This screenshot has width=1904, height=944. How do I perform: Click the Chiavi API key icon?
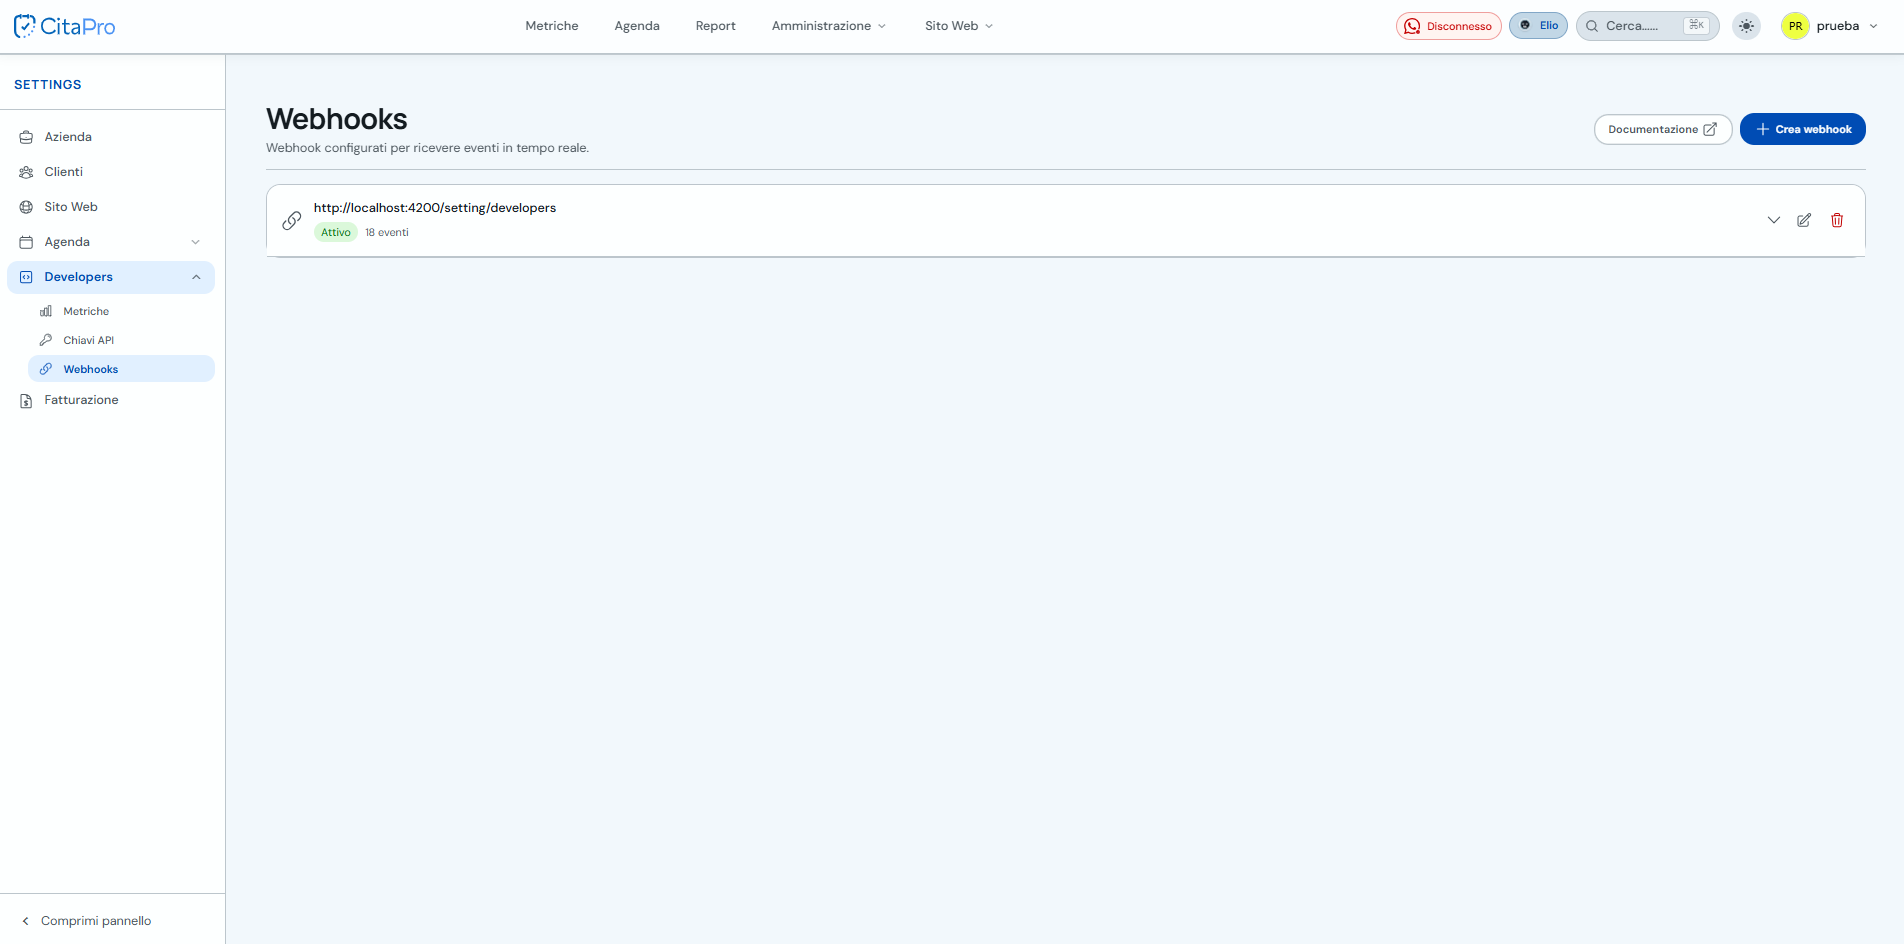(46, 340)
